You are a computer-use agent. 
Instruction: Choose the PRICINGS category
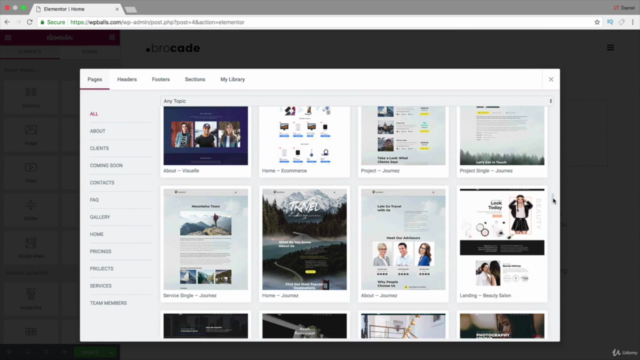(100, 251)
